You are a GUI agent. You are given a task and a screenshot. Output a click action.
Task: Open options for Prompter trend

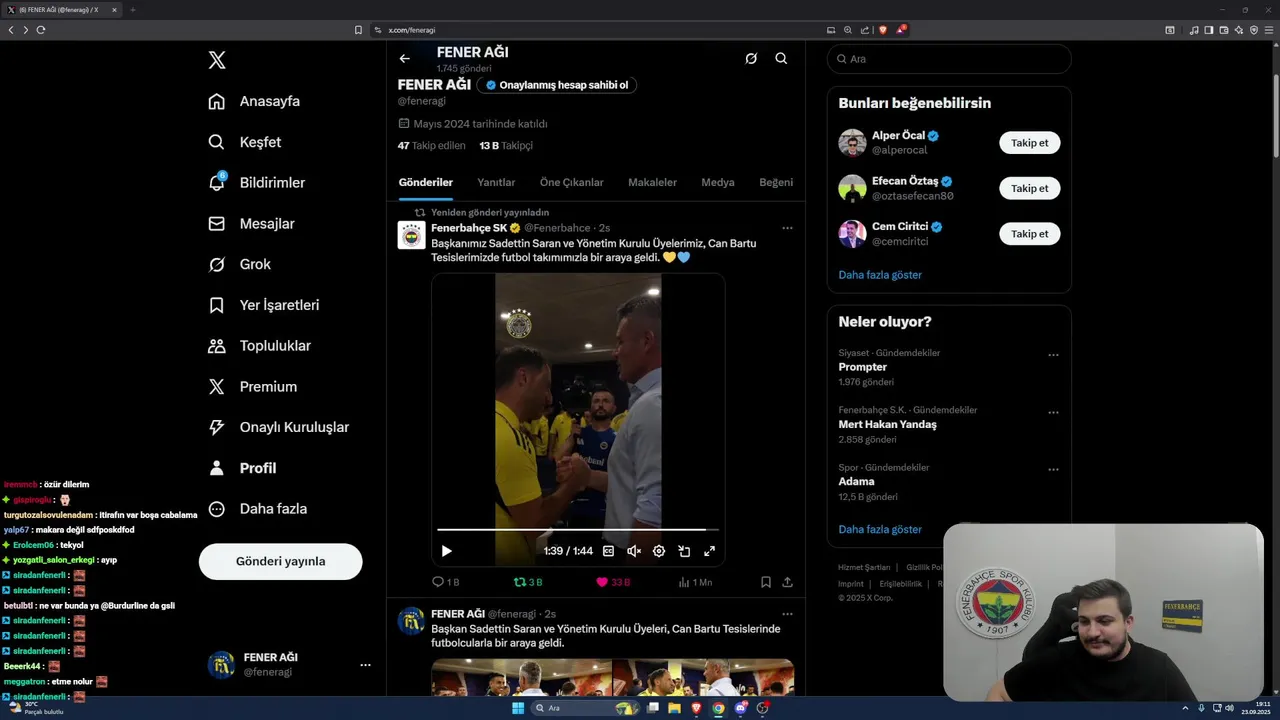click(x=1053, y=355)
